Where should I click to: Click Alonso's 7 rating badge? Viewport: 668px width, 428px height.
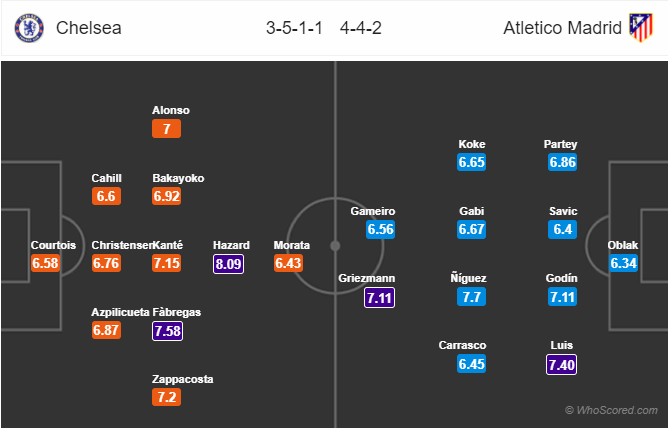click(x=168, y=129)
